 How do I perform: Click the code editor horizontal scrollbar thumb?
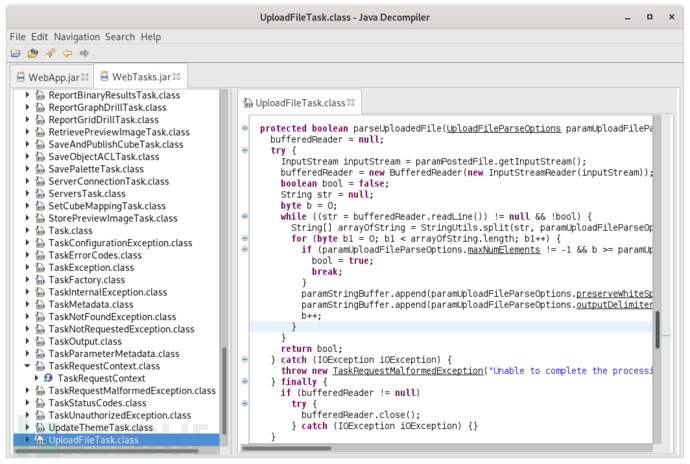(x=287, y=448)
